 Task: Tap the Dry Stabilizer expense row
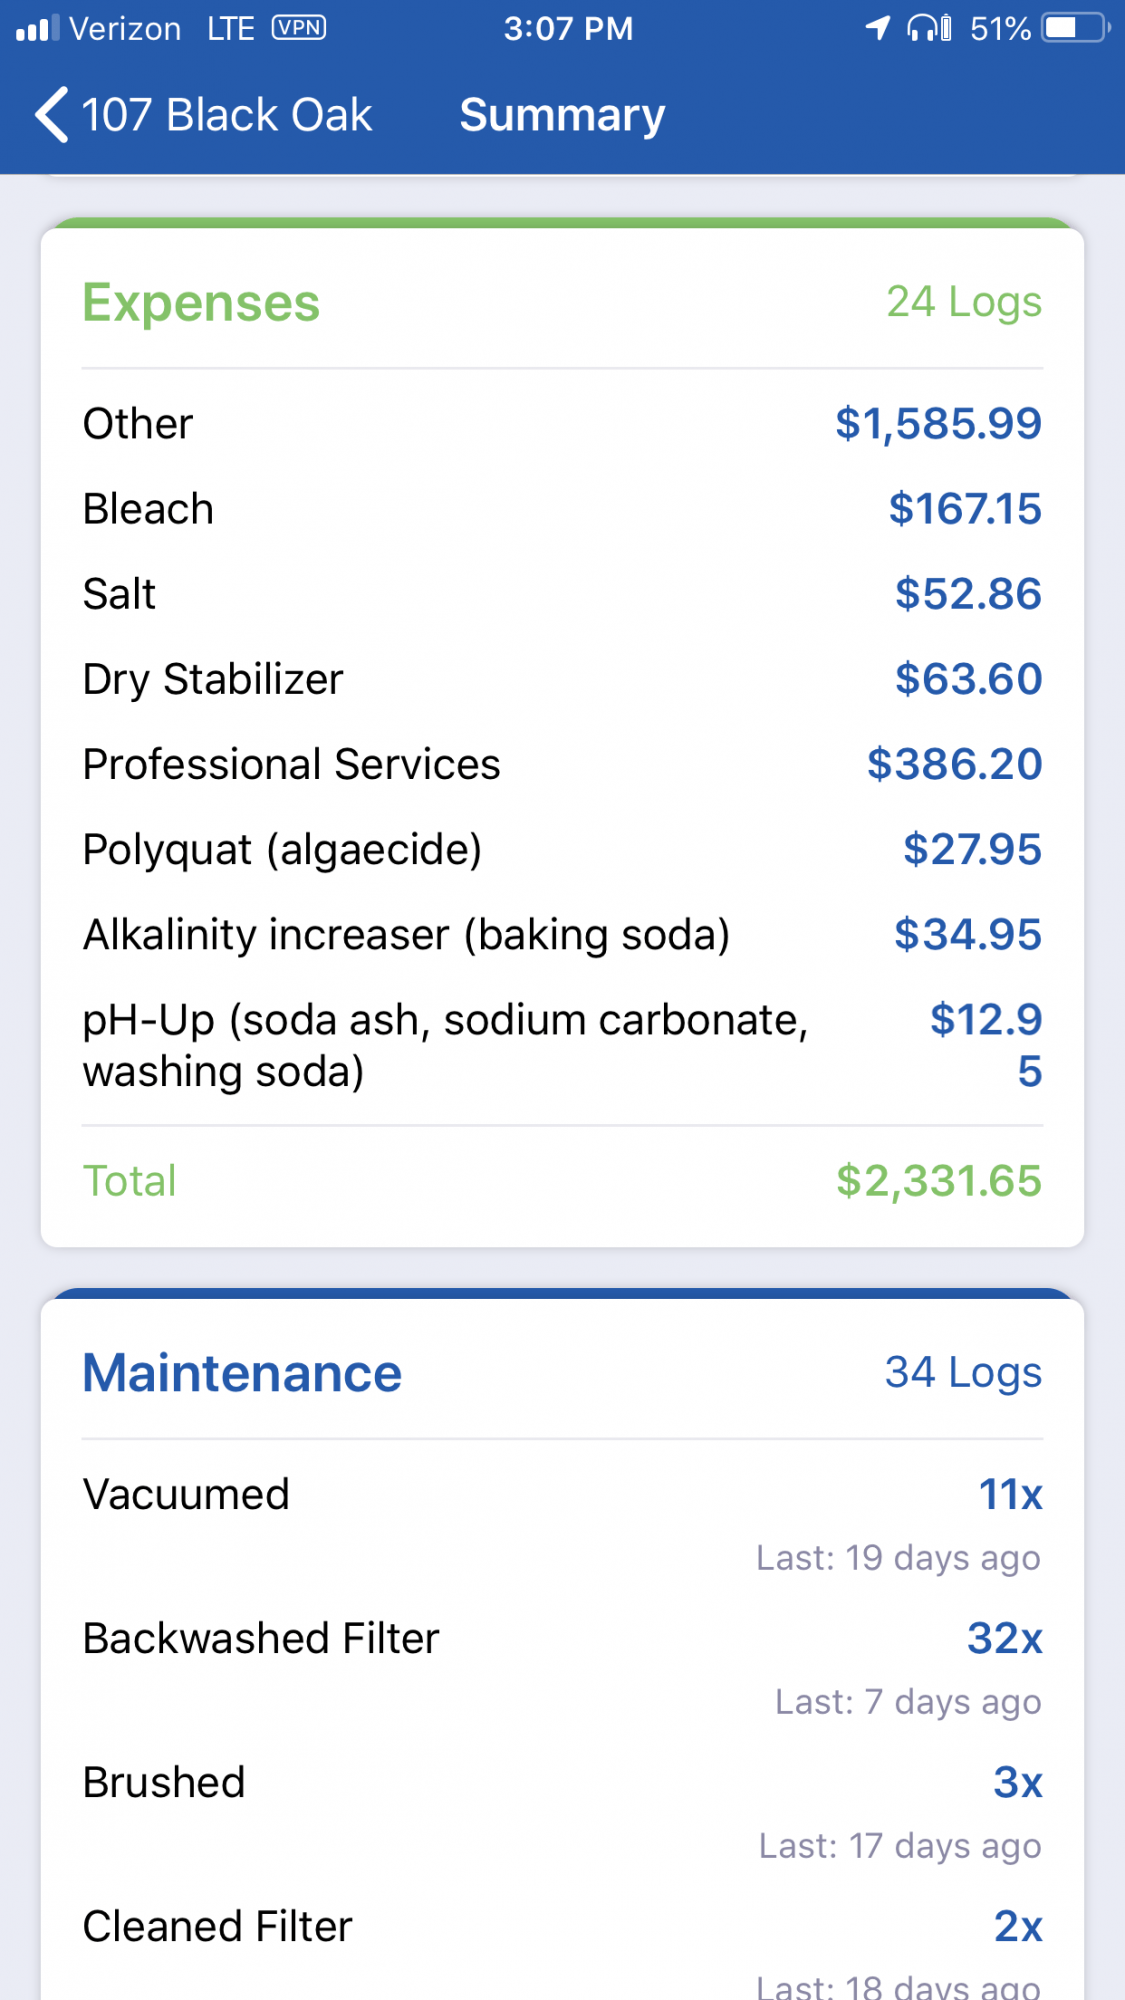(562, 679)
